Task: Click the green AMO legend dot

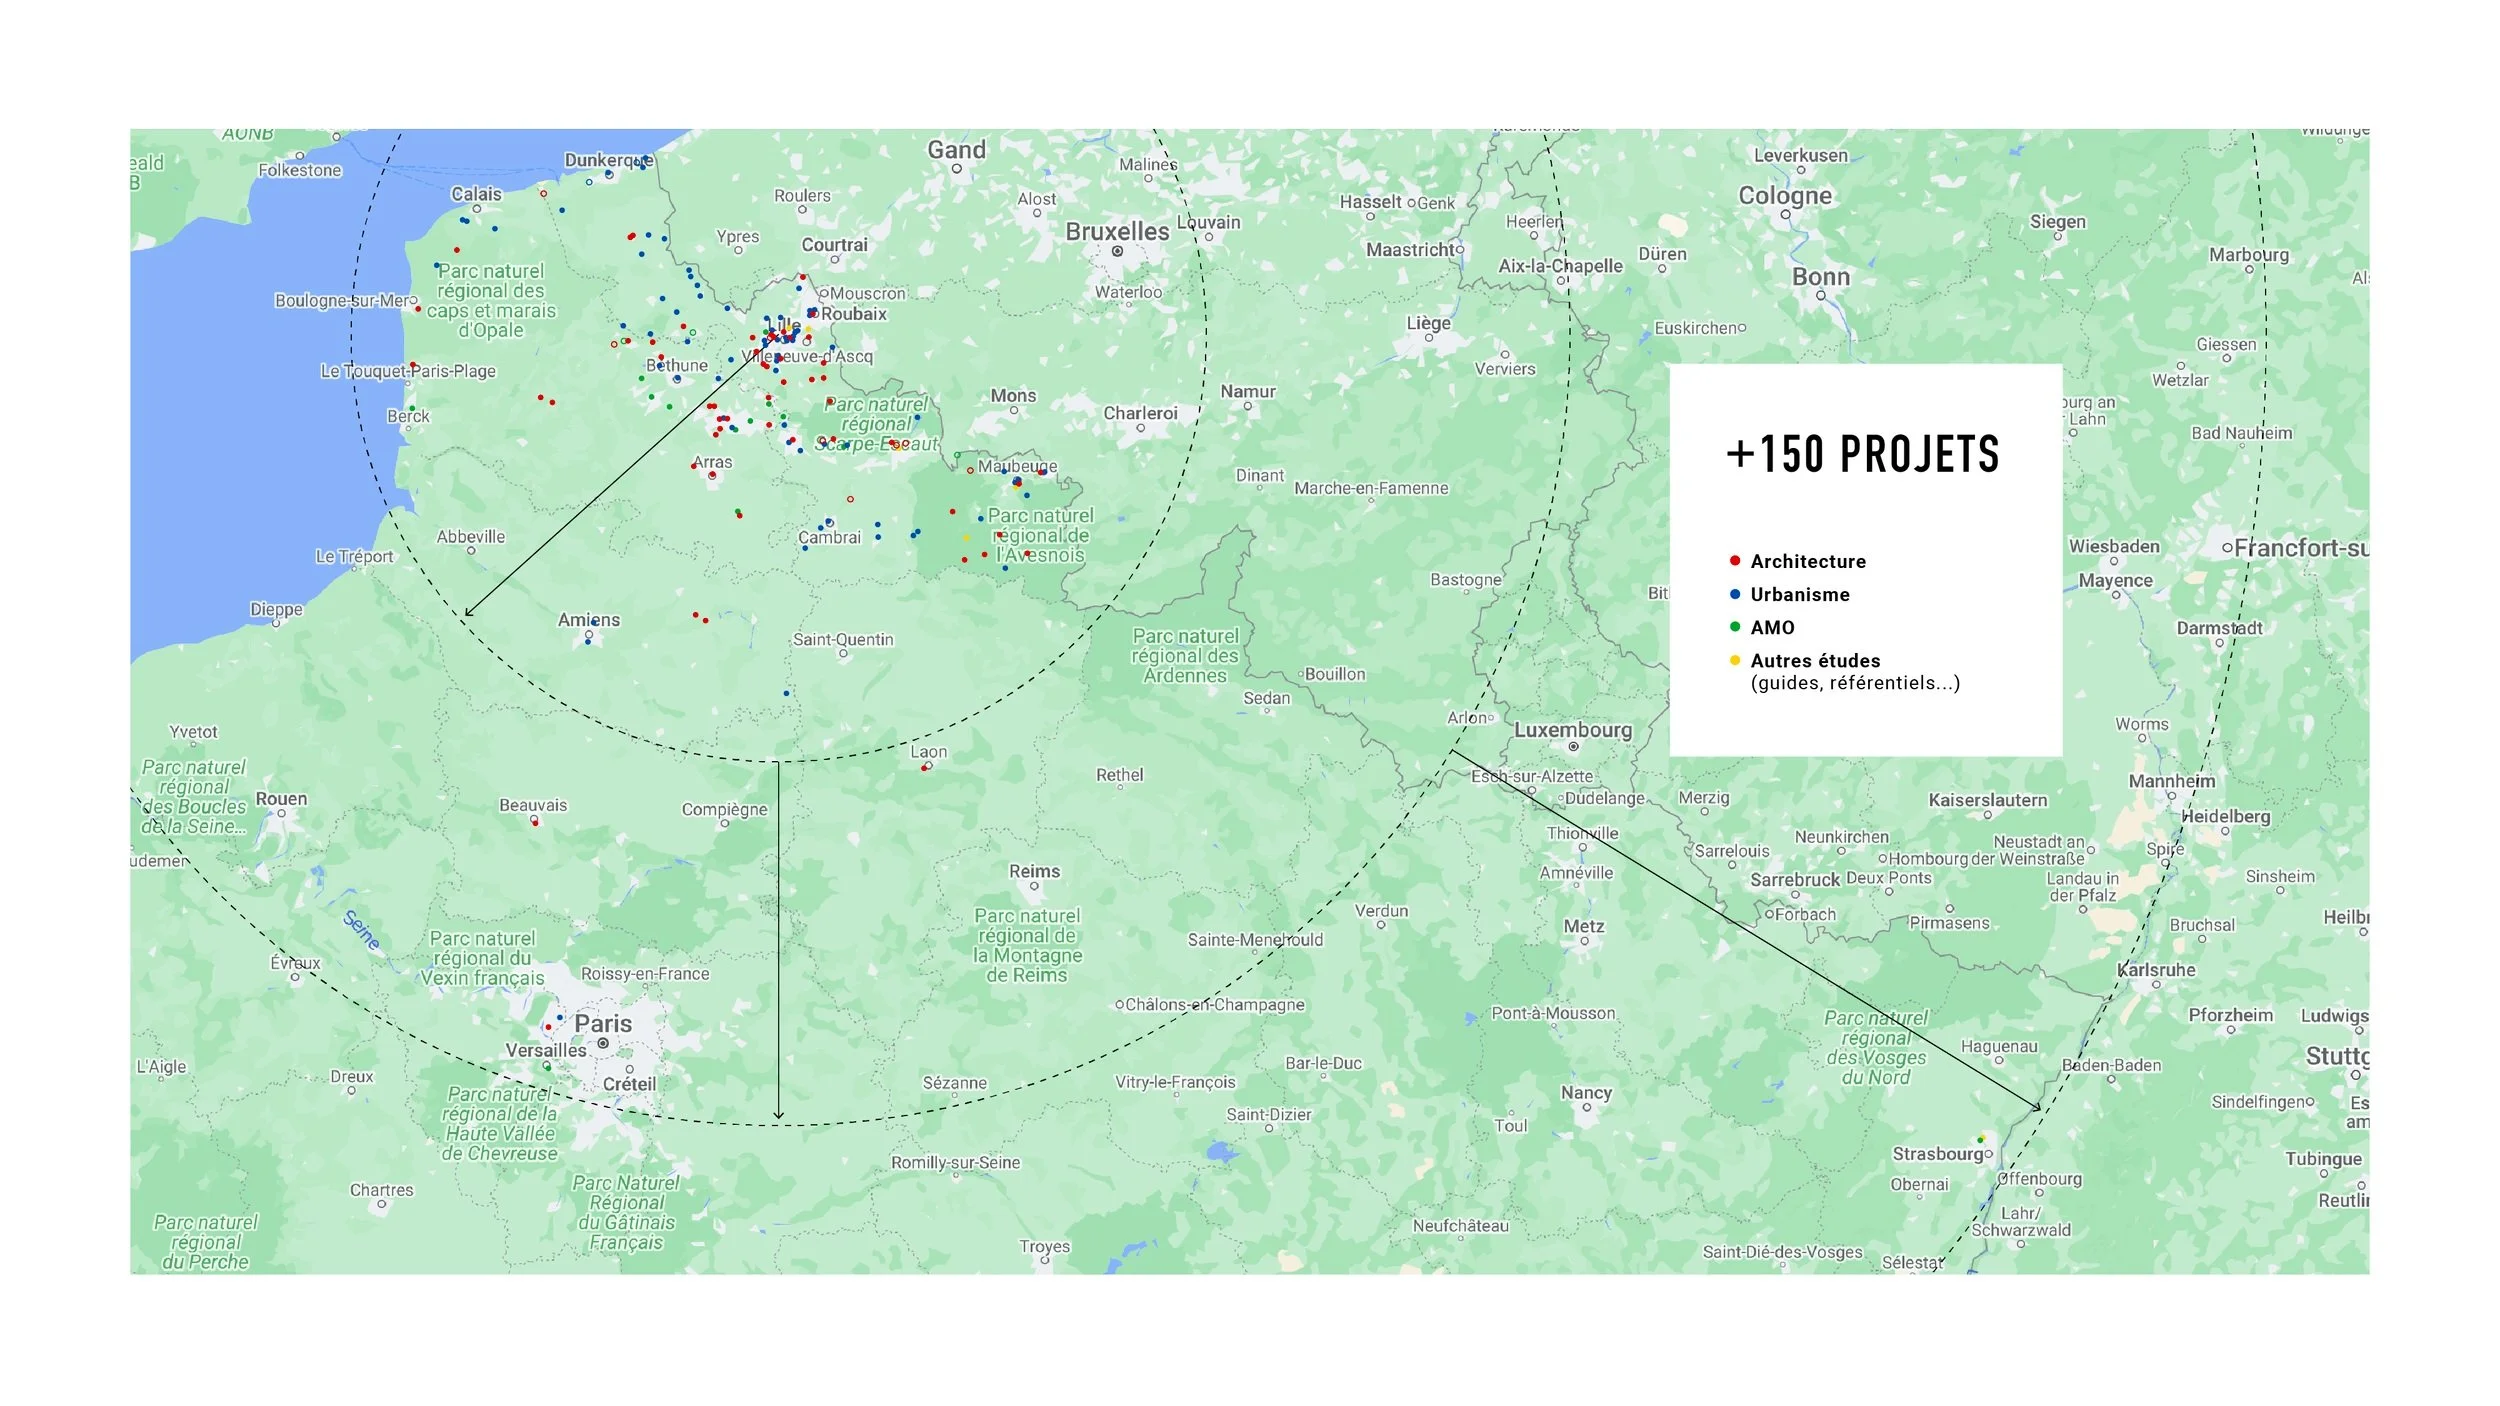Action: pos(1735,627)
